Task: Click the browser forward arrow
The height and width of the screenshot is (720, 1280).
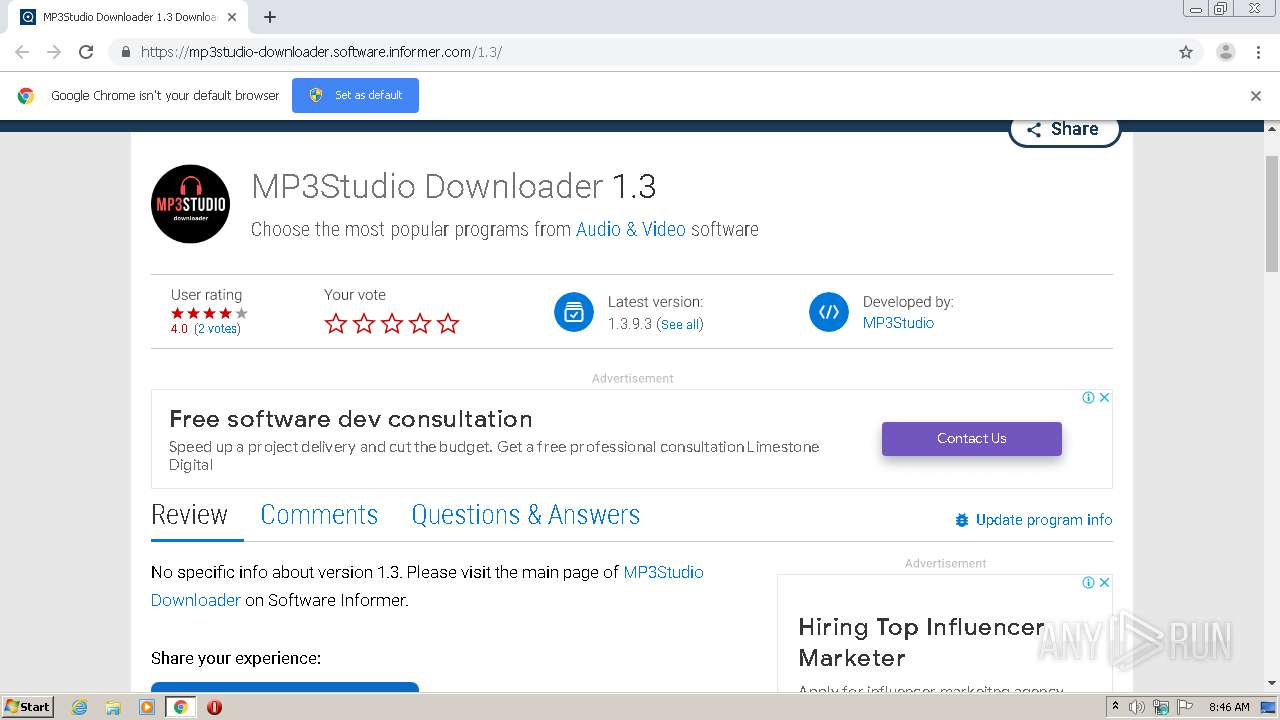Action: (54, 52)
